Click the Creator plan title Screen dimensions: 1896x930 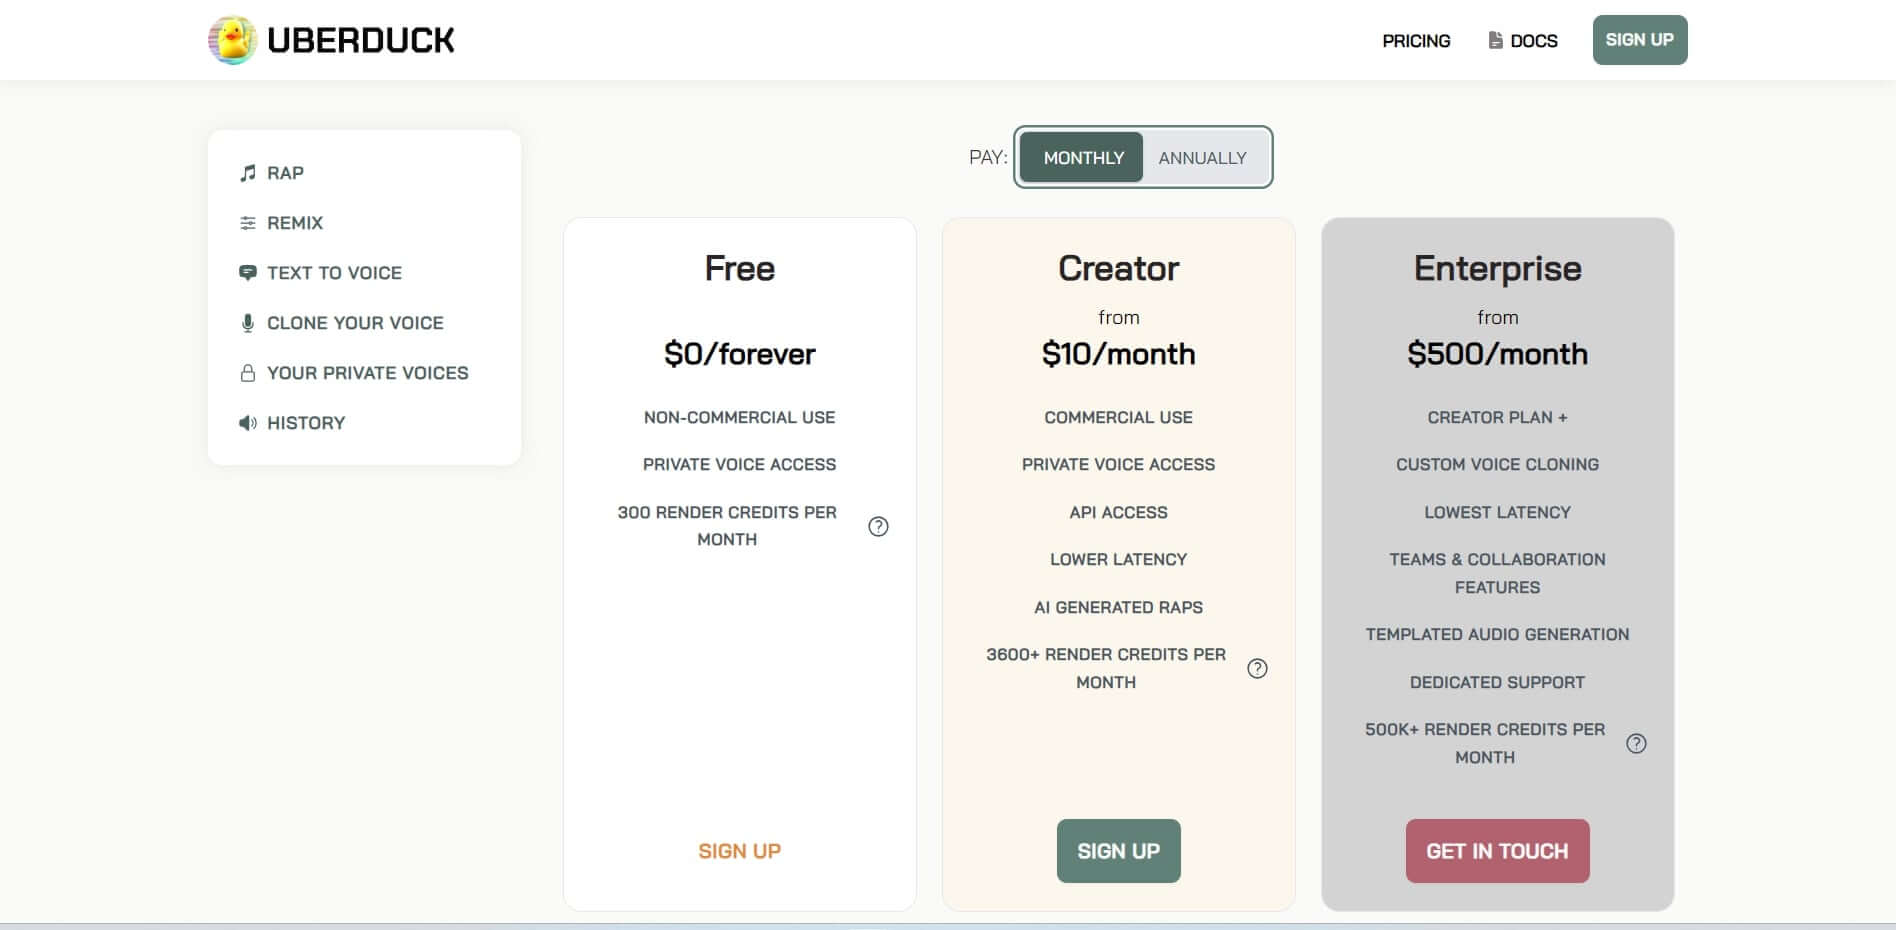click(x=1118, y=268)
